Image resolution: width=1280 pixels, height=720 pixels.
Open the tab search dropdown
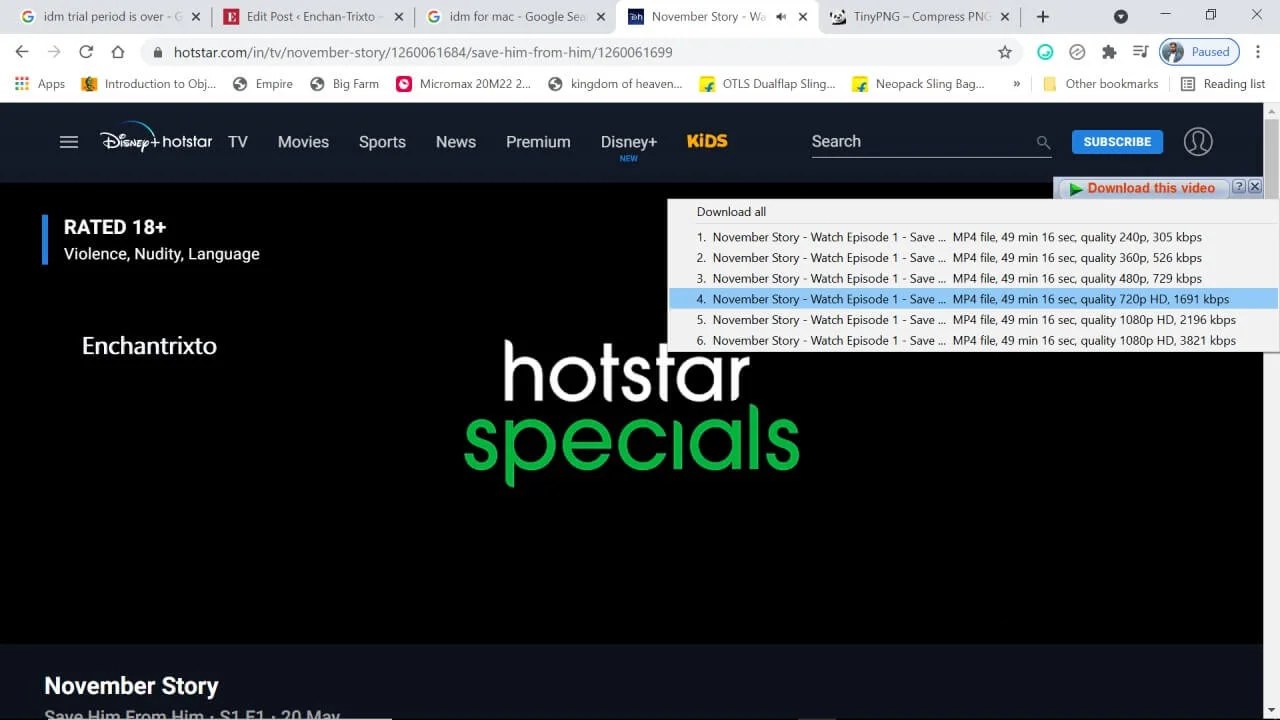click(1121, 17)
